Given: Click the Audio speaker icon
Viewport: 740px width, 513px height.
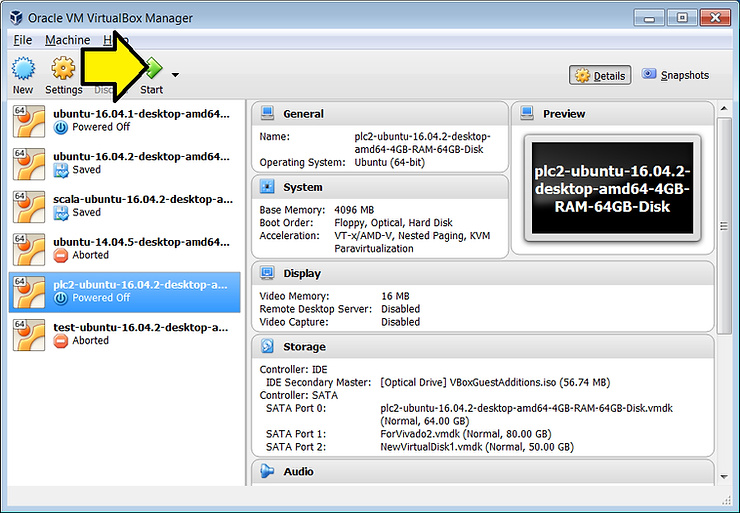Looking at the screenshot, I should 267,471.
